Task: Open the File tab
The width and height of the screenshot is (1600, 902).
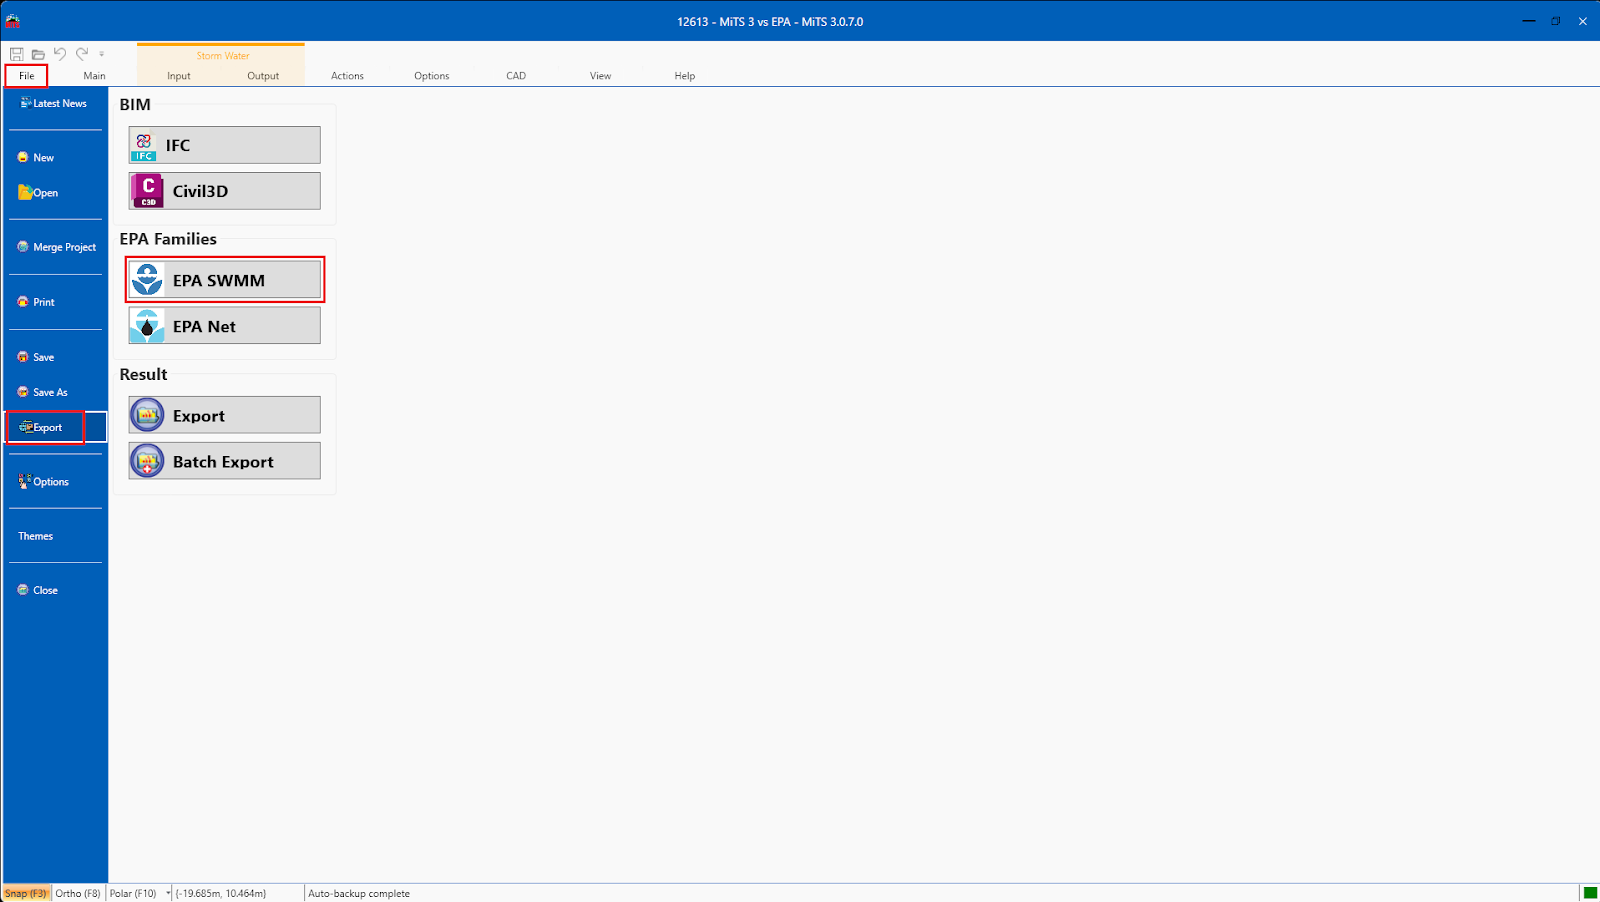Action: point(27,76)
